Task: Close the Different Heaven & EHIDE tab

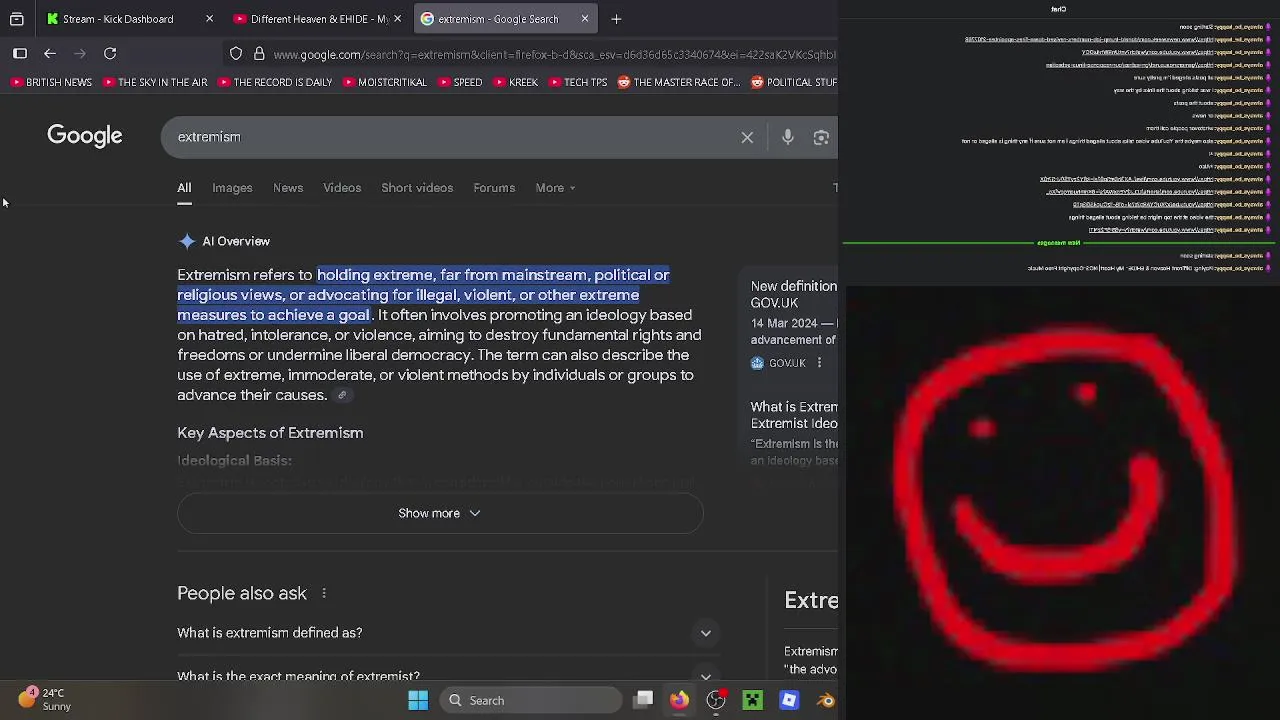Action: pos(397,19)
